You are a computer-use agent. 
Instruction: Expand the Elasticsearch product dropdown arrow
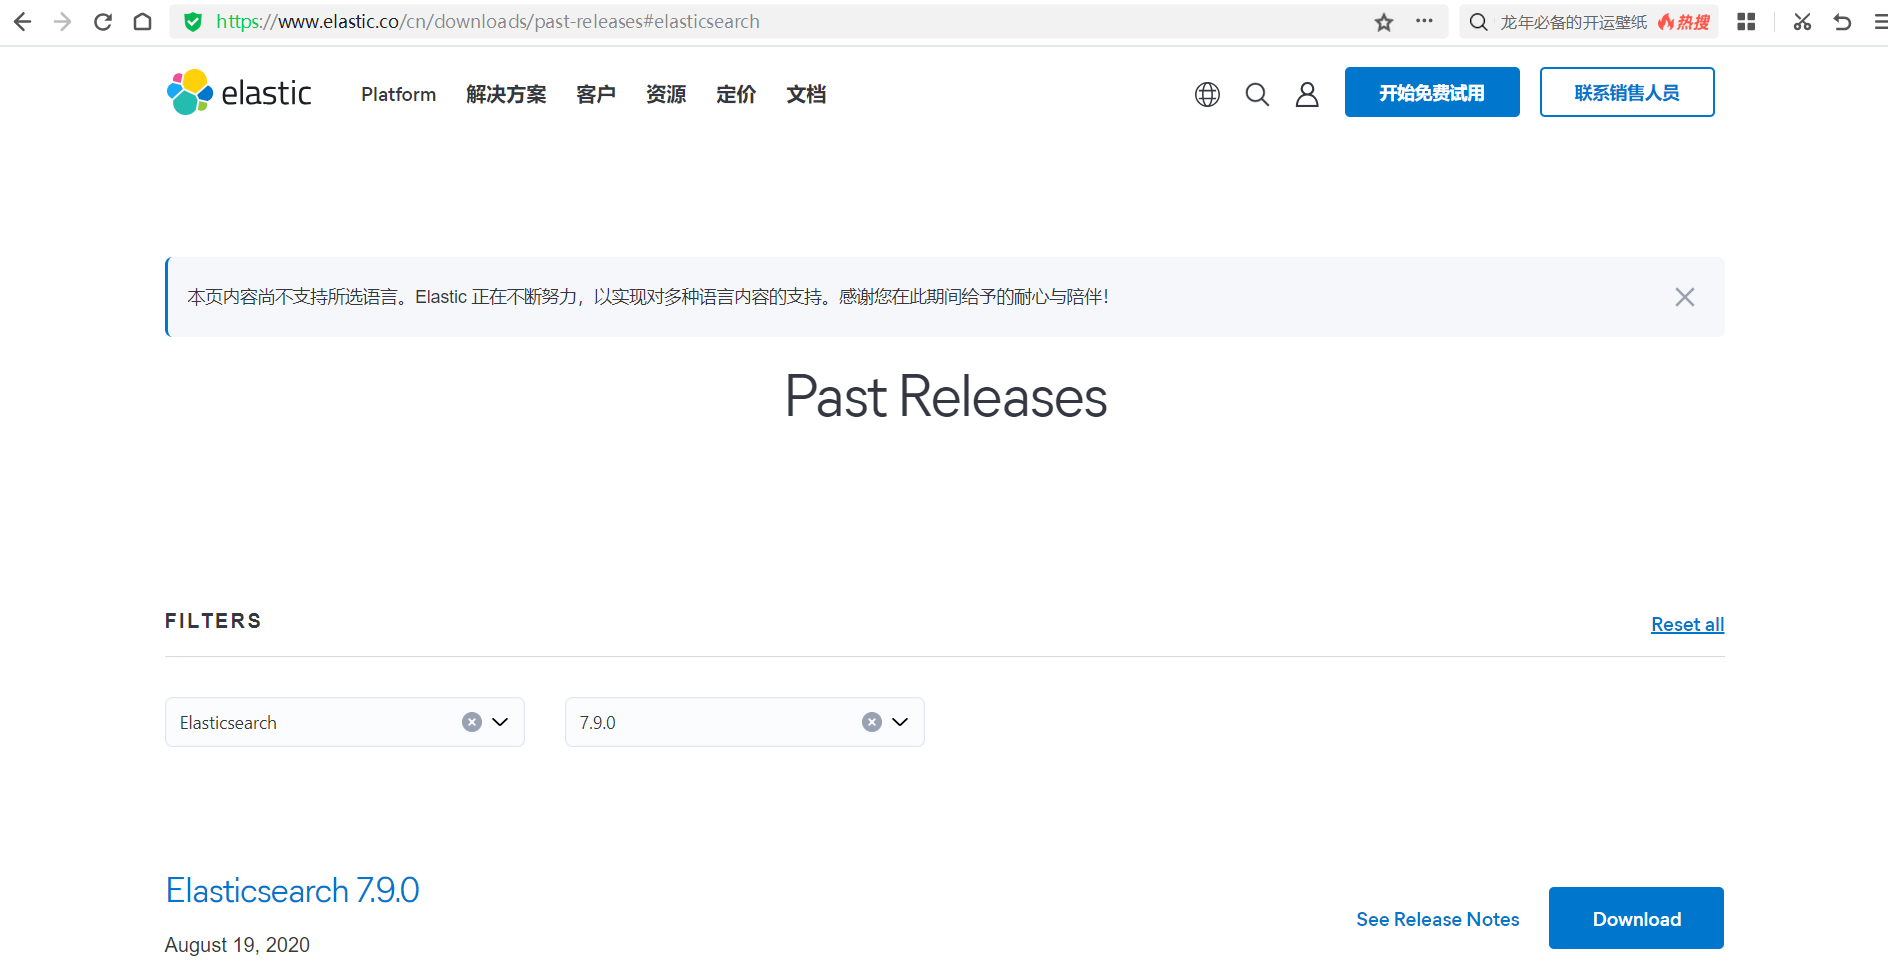click(501, 722)
